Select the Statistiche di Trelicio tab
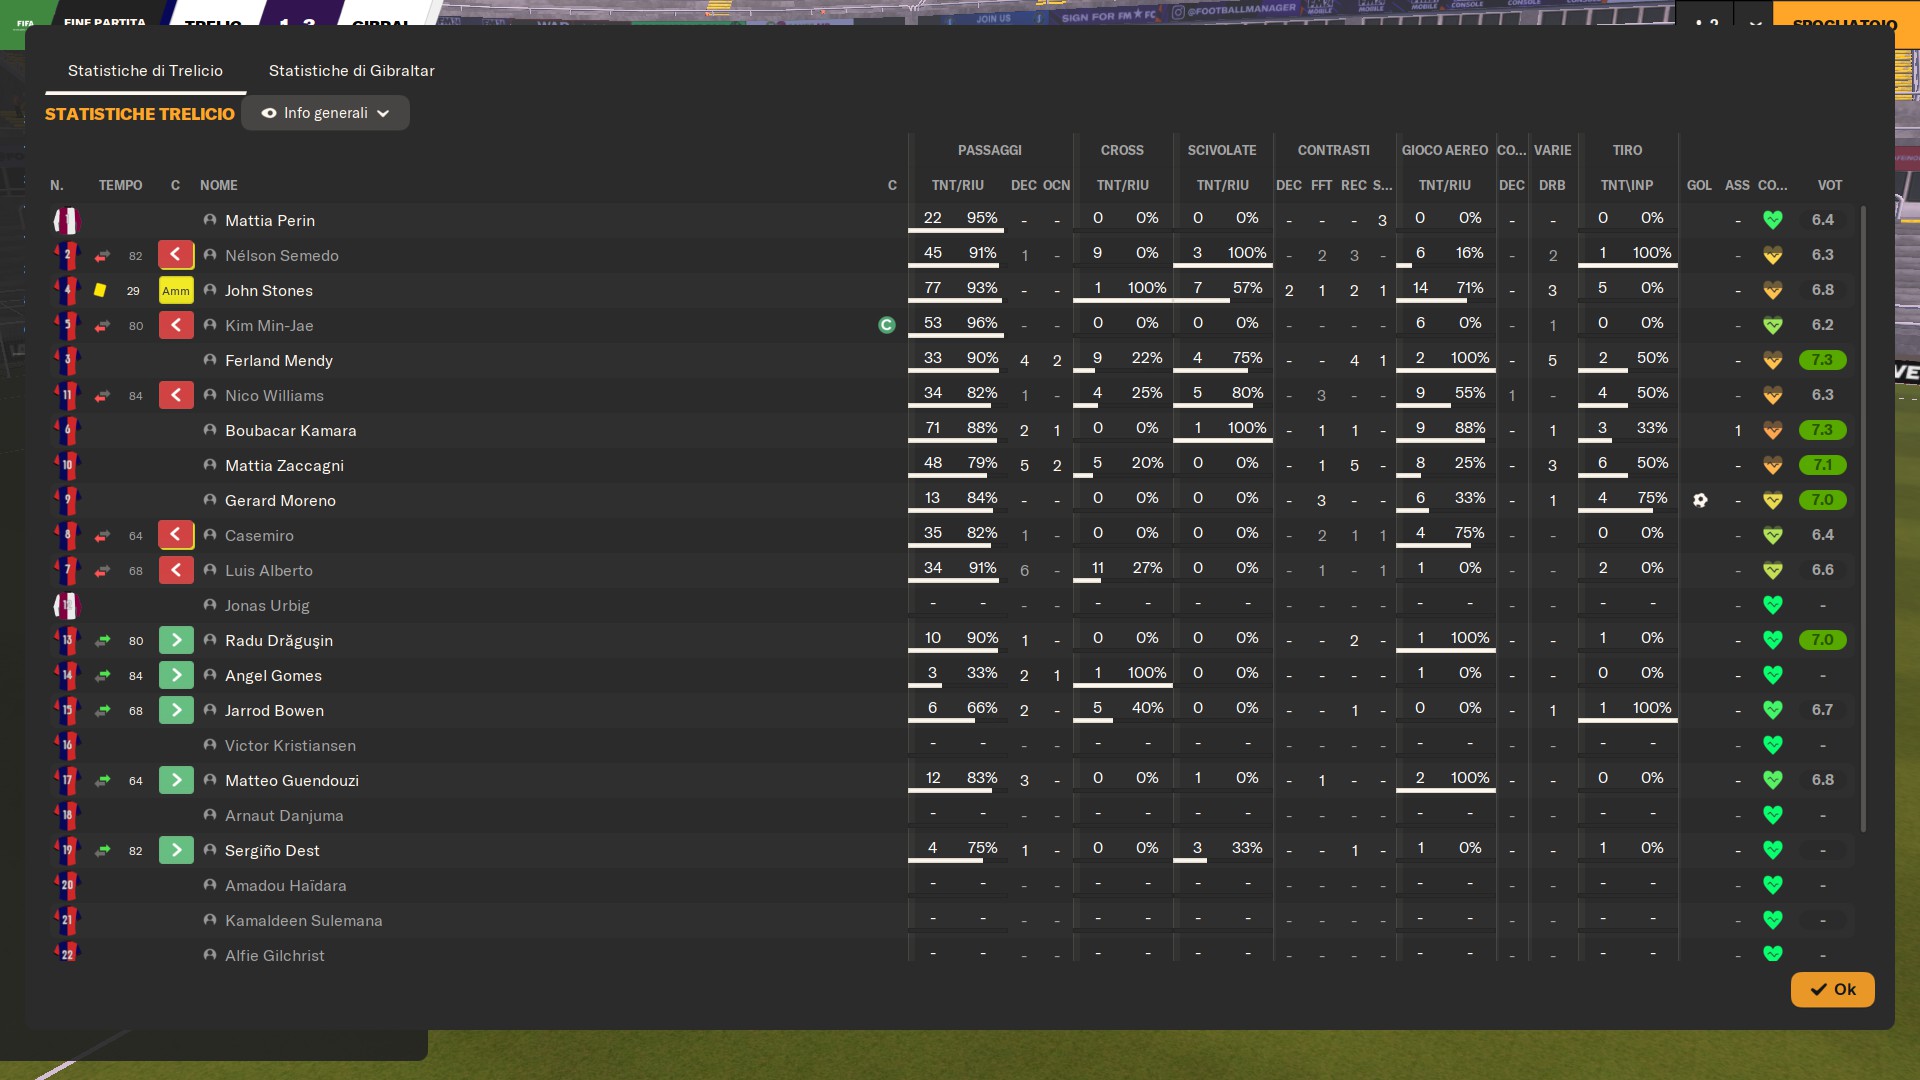The image size is (1920, 1080). (x=145, y=71)
